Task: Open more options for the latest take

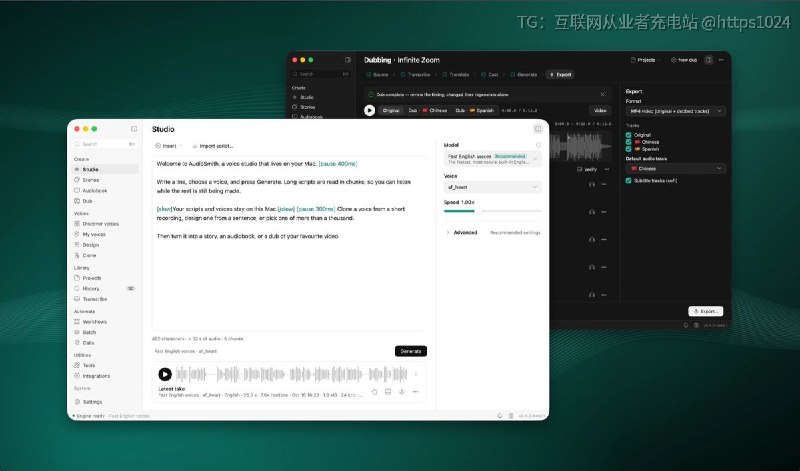Action: click(x=416, y=392)
